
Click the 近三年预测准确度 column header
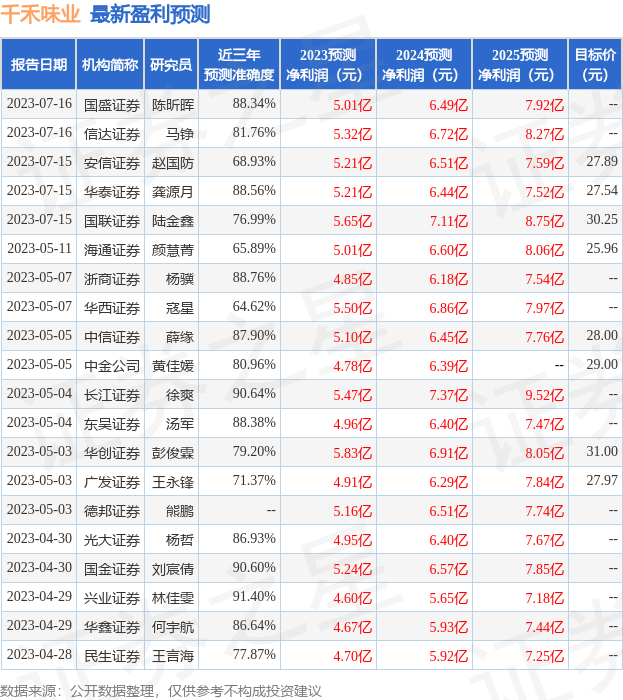239,64
